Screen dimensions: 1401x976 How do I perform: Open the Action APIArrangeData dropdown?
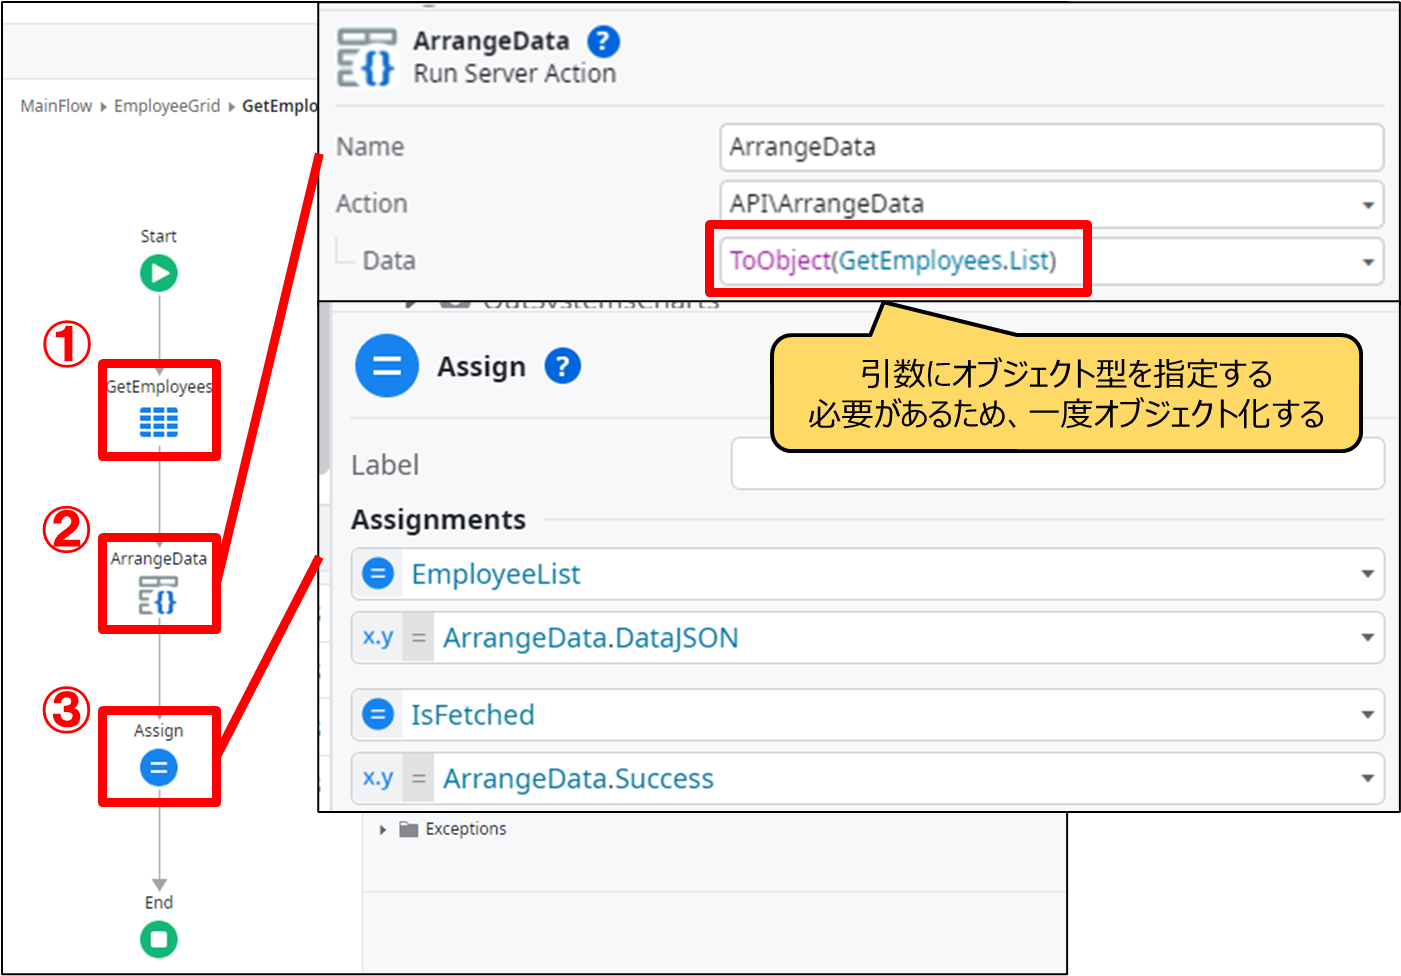[x=1367, y=205]
